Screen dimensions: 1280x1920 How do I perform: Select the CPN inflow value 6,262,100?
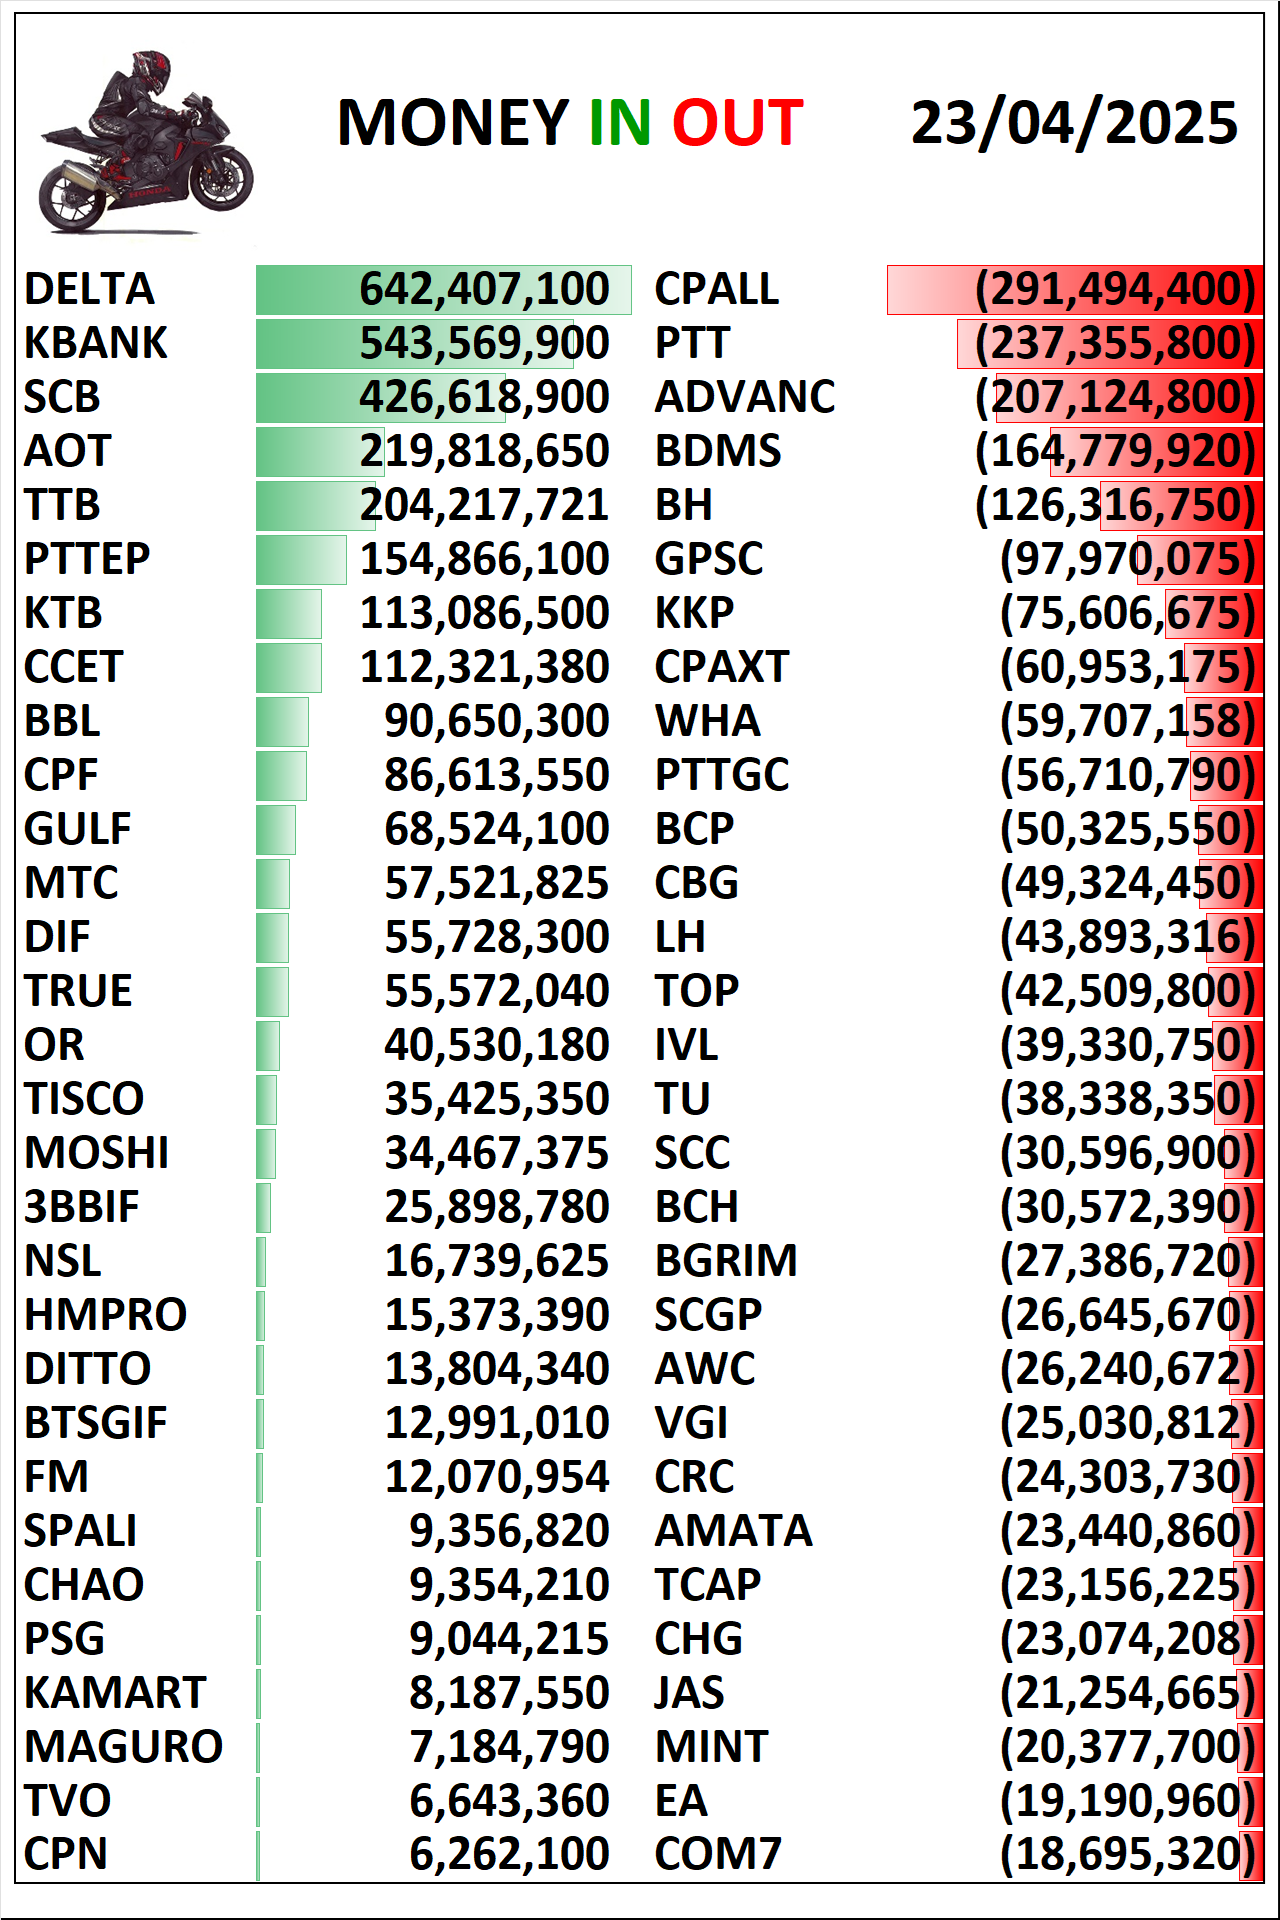509,1854
